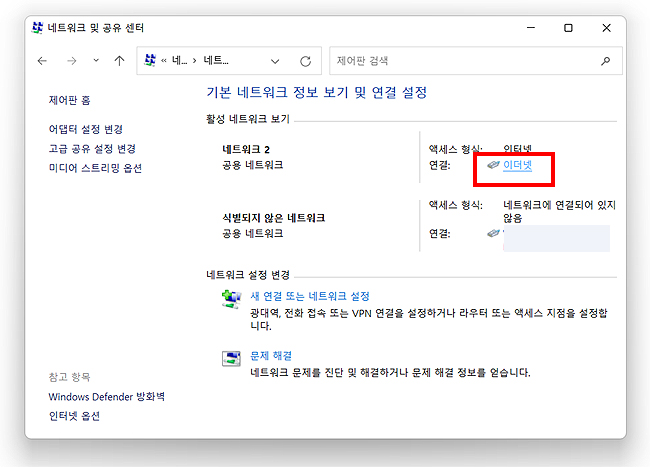Open the 이더넷 connection link
This screenshot has width=650, height=467.
pos(517,165)
